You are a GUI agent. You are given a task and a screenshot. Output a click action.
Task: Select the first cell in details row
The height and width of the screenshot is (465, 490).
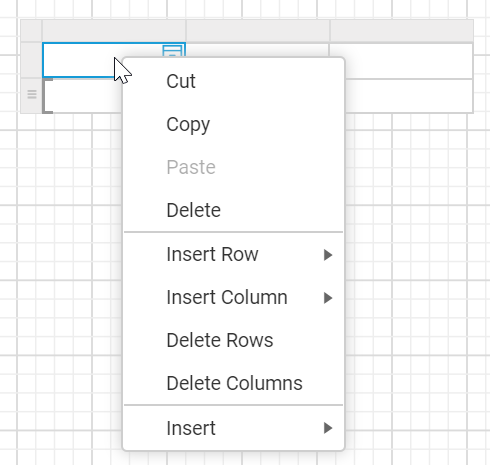(82, 96)
